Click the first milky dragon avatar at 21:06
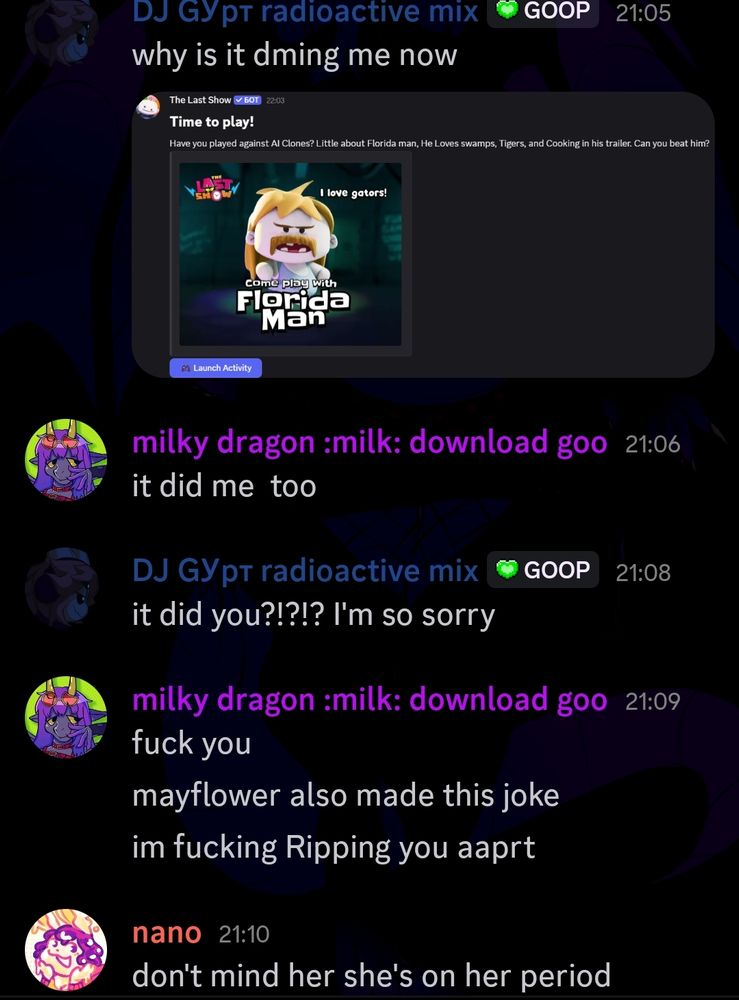 pos(66,459)
